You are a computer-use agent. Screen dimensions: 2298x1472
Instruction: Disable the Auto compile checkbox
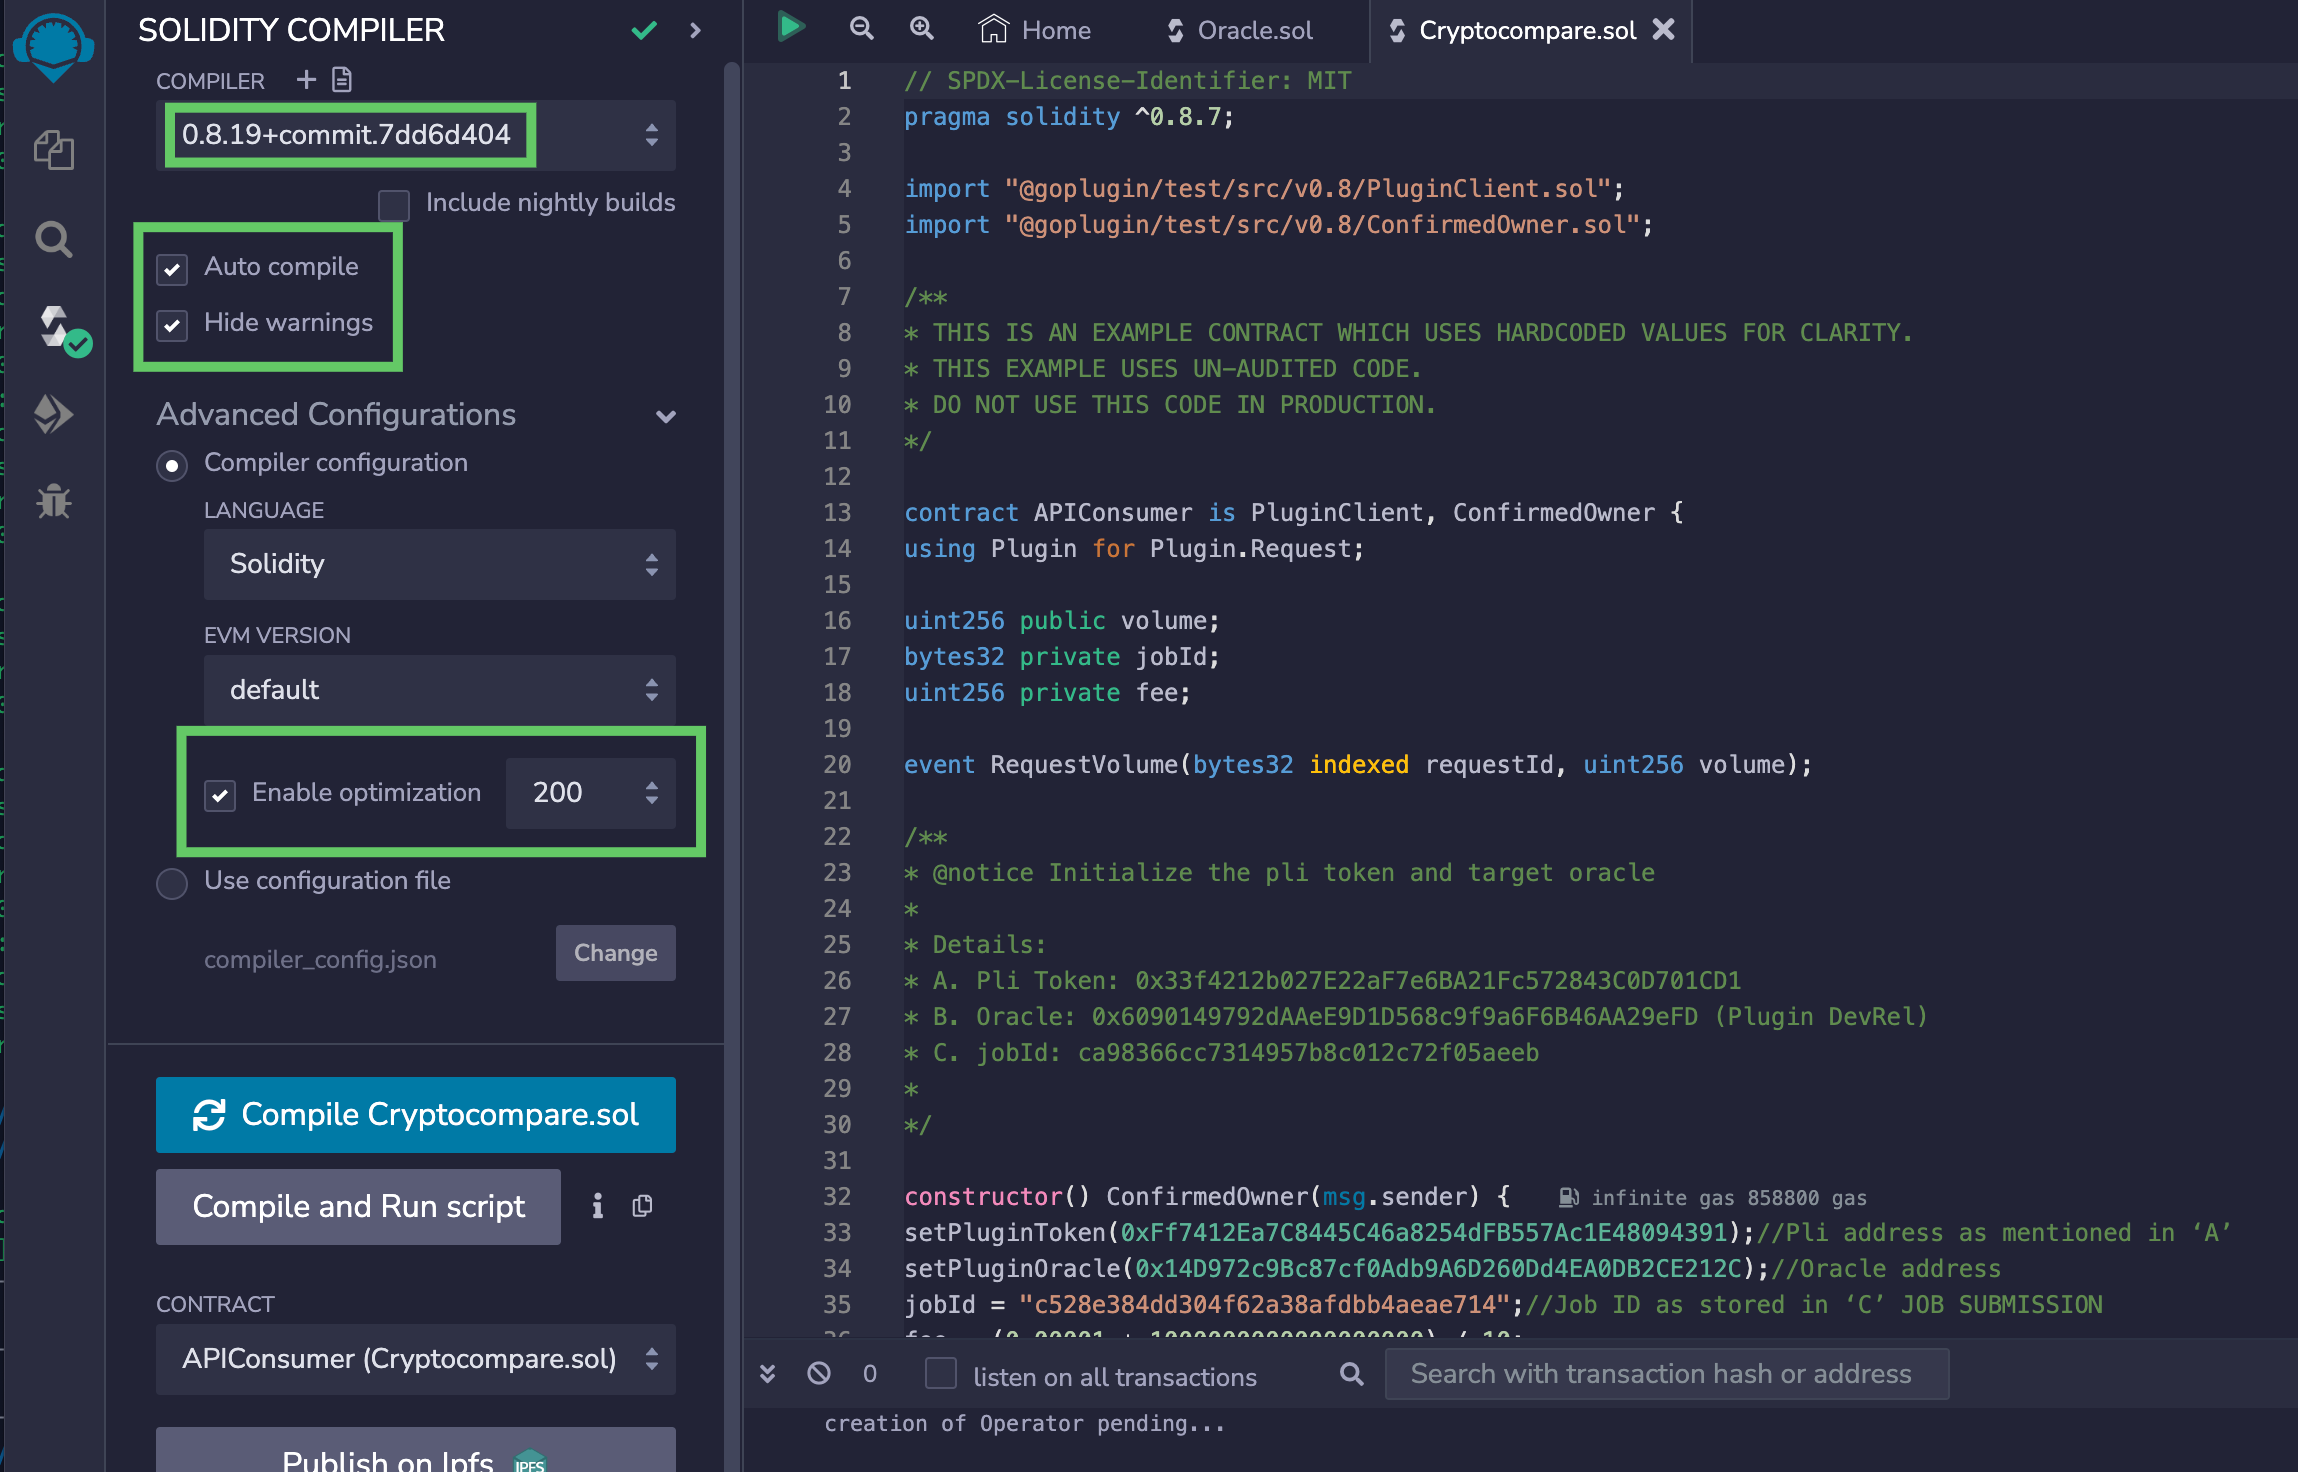tap(172, 268)
